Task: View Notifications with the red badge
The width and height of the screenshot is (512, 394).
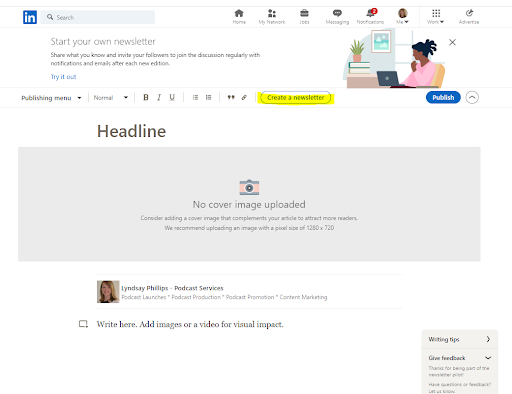Action: tap(370, 17)
